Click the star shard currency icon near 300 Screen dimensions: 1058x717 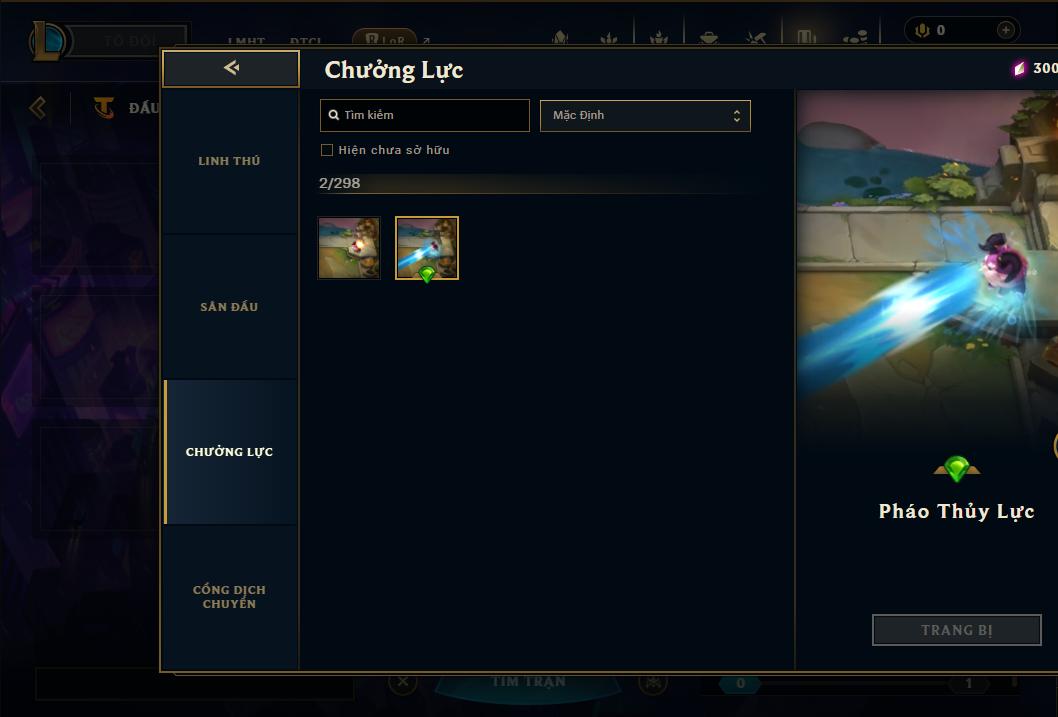[1020, 68]
